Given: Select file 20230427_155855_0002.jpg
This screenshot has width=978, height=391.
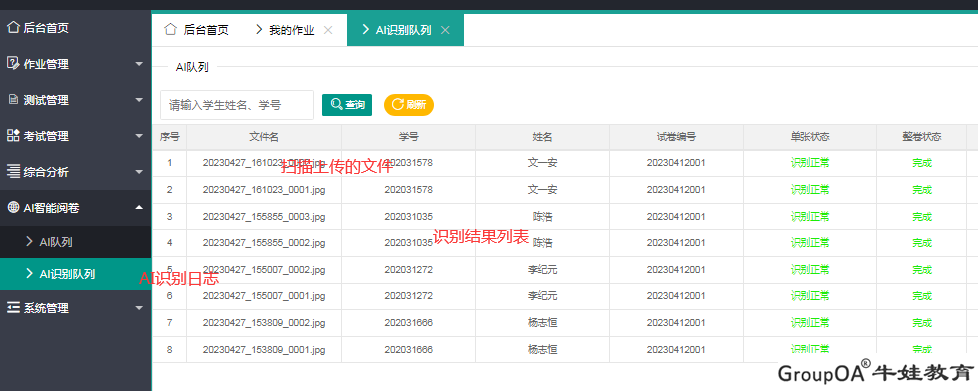Looking at the screenshot, I should [x=264, y=243].
